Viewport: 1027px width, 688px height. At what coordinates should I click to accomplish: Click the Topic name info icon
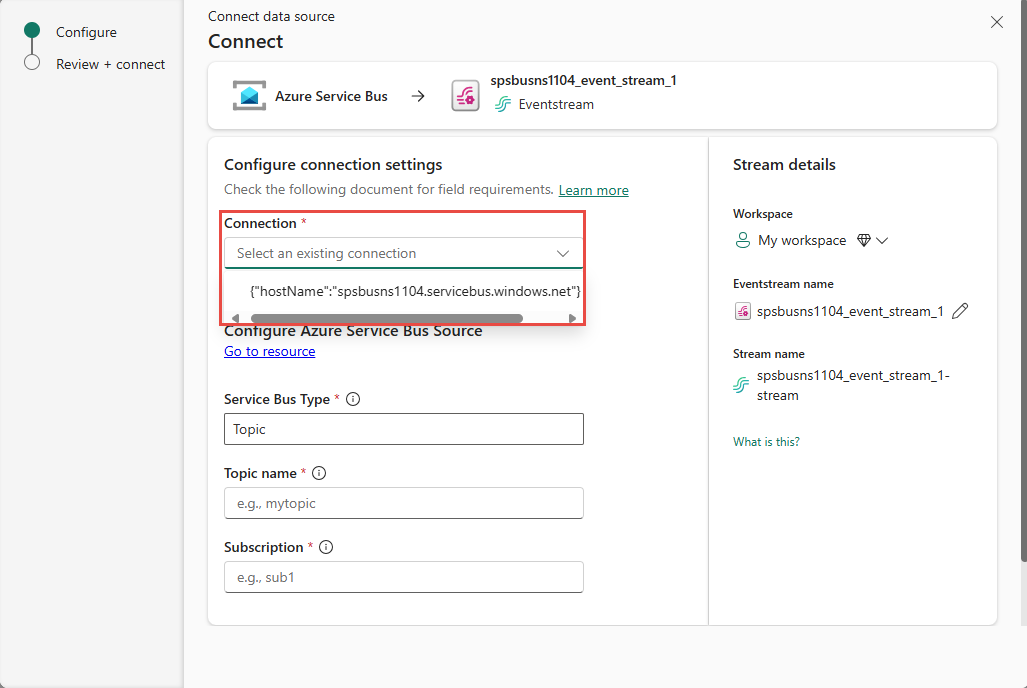(x=319, y=473)
